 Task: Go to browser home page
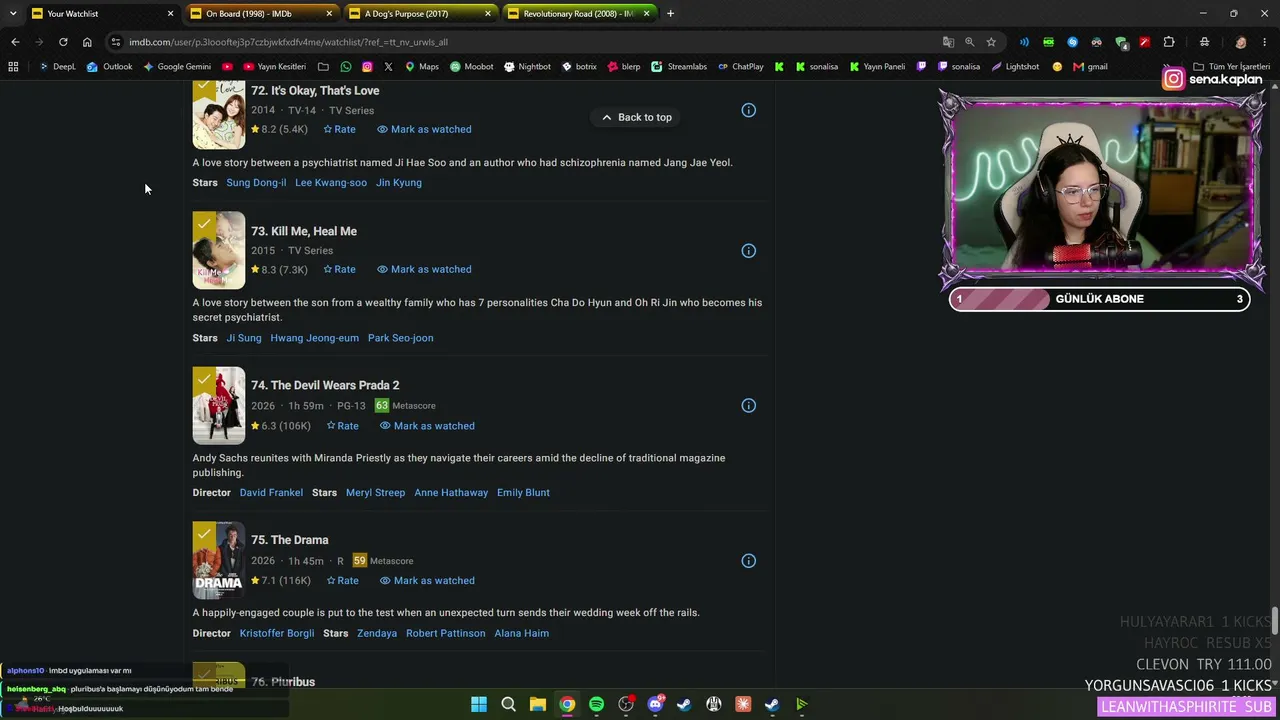87,42
